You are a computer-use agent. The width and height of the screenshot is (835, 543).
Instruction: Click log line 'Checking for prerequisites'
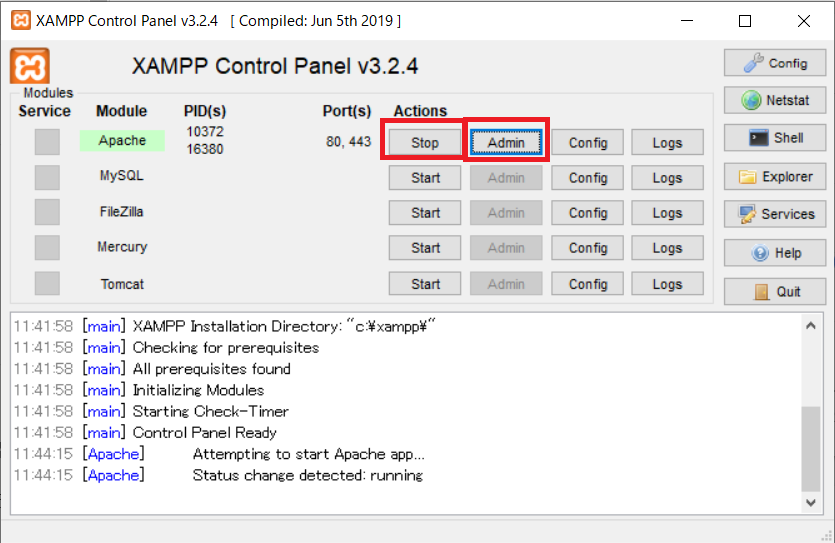click(226, 347)
